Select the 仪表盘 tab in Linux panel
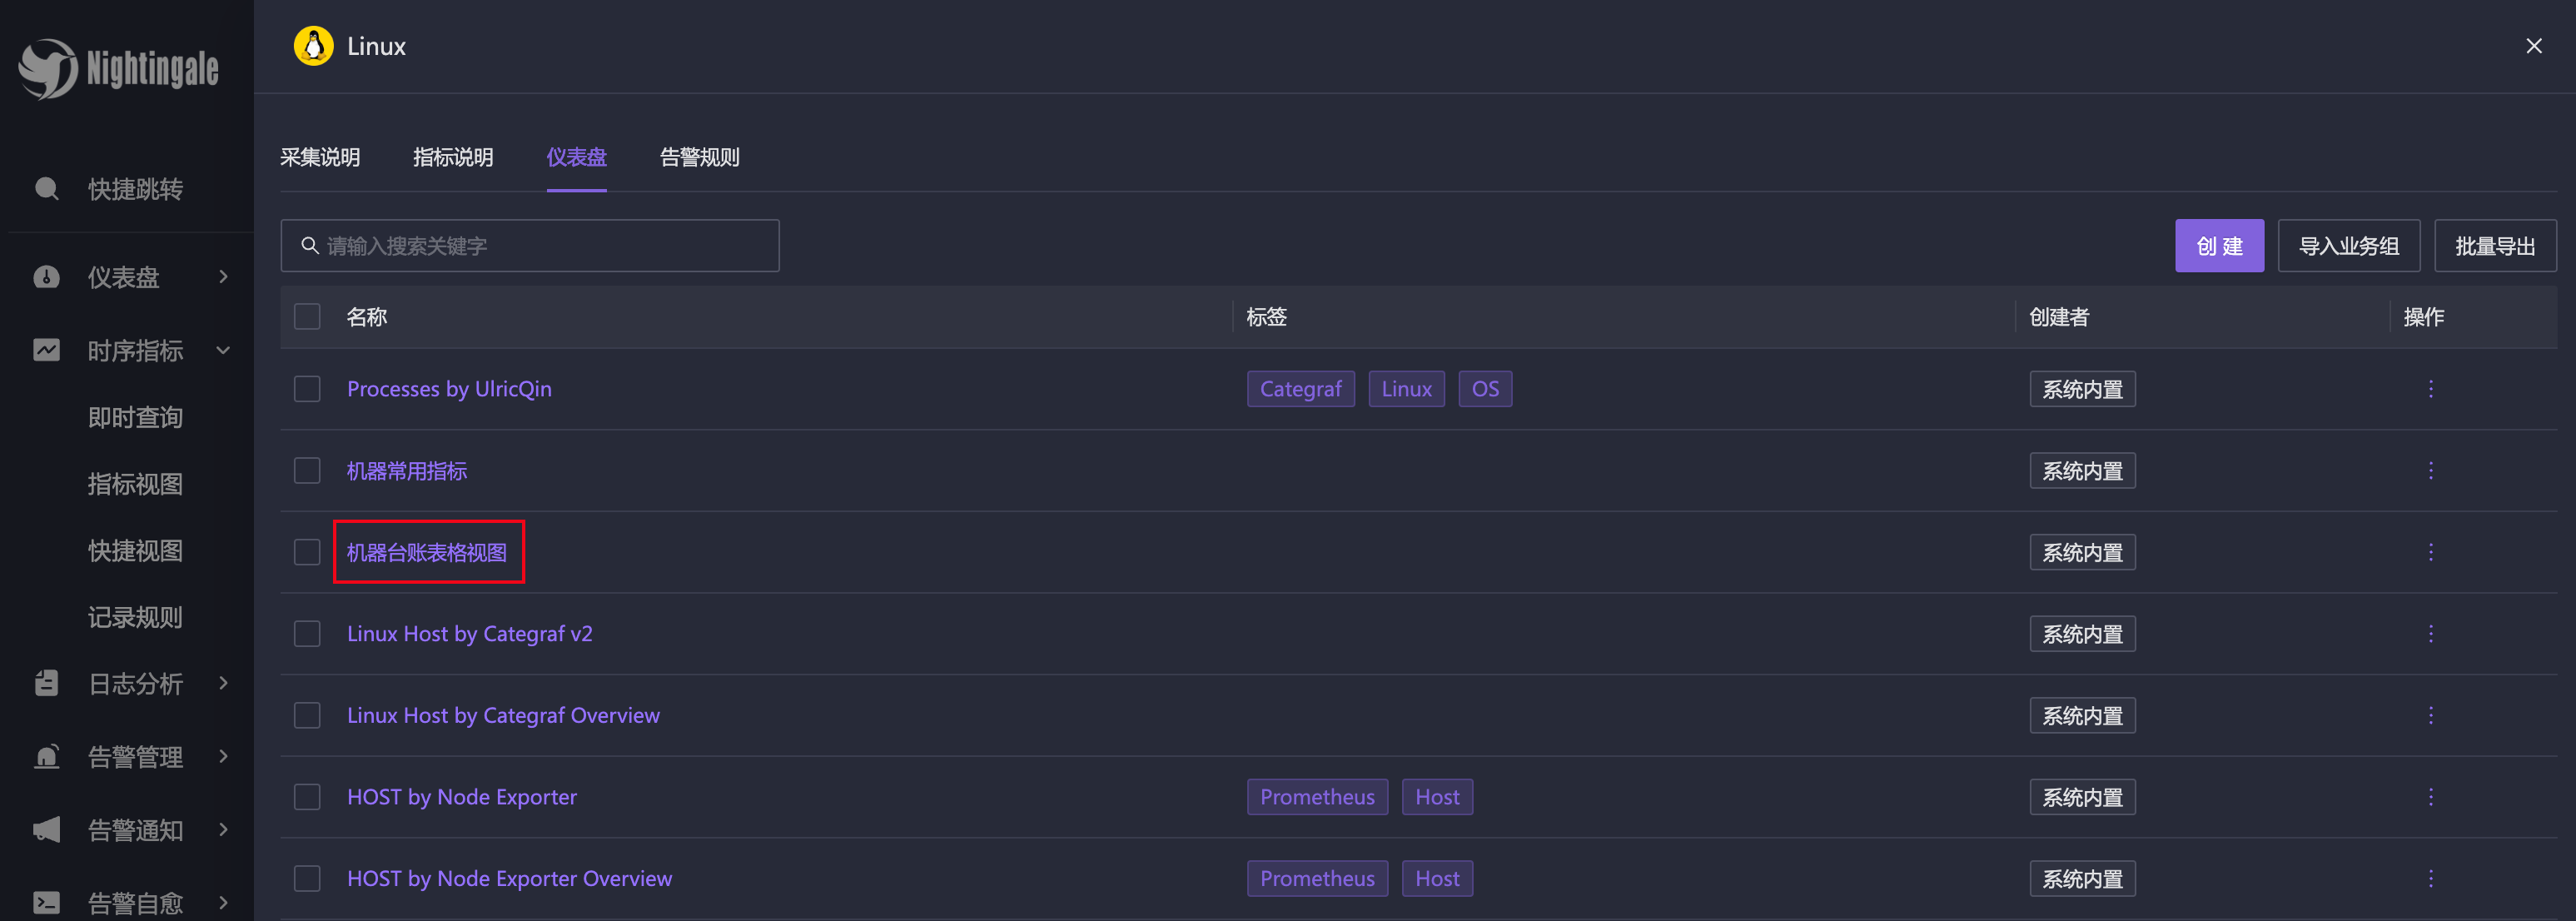 [576, 157]
